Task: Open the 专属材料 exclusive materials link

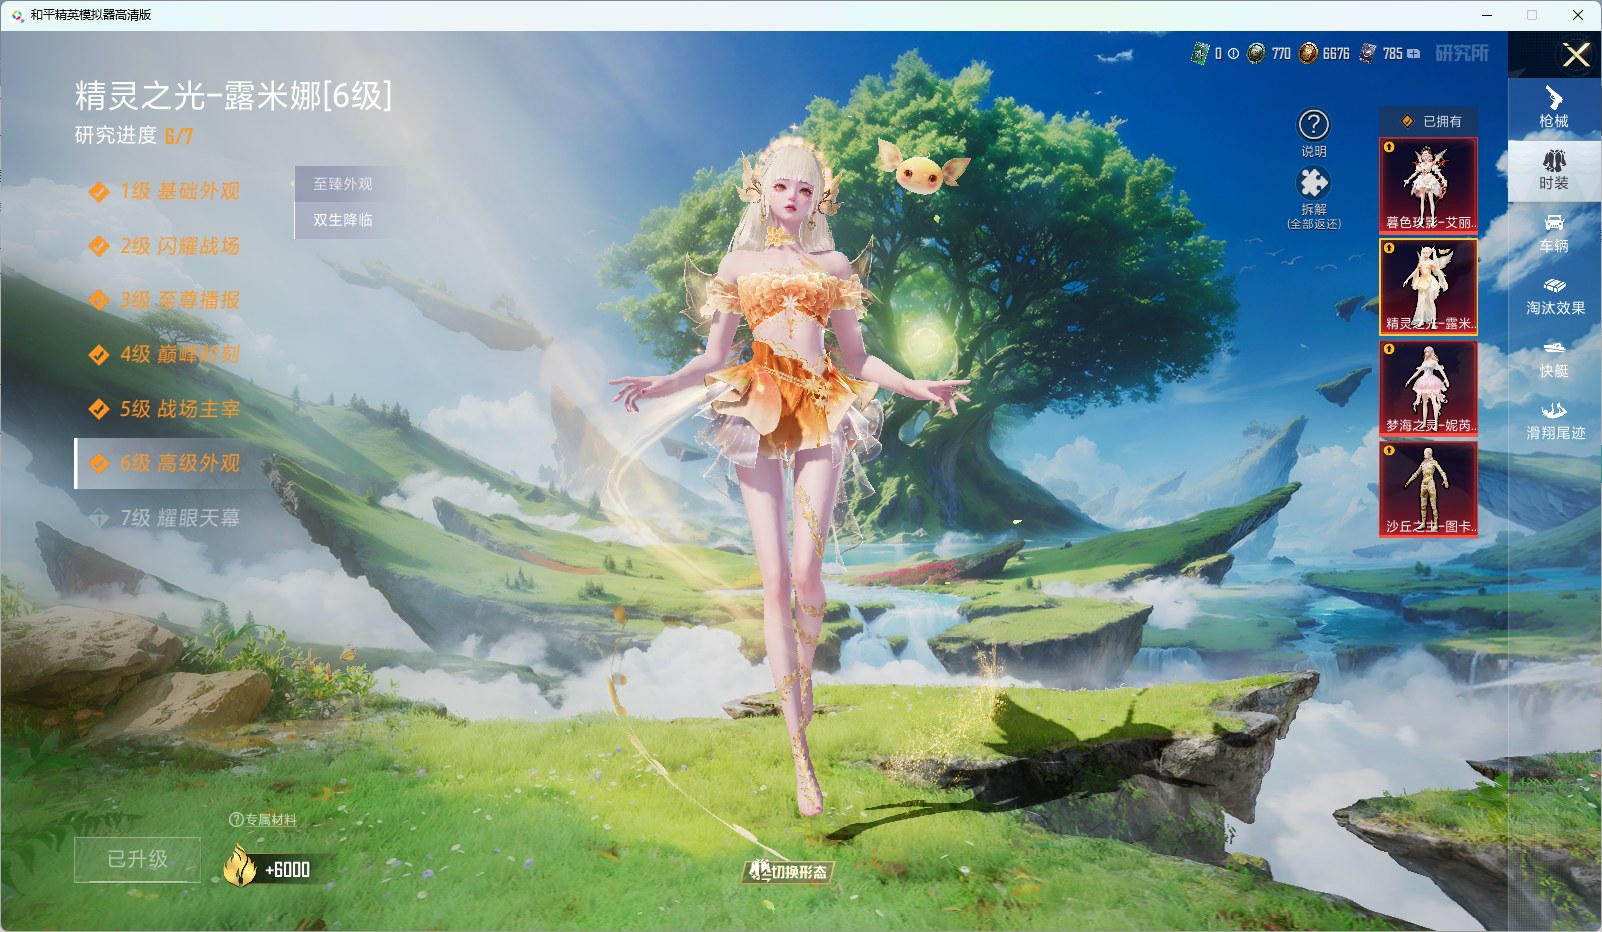Action: (x=264, y=820)
